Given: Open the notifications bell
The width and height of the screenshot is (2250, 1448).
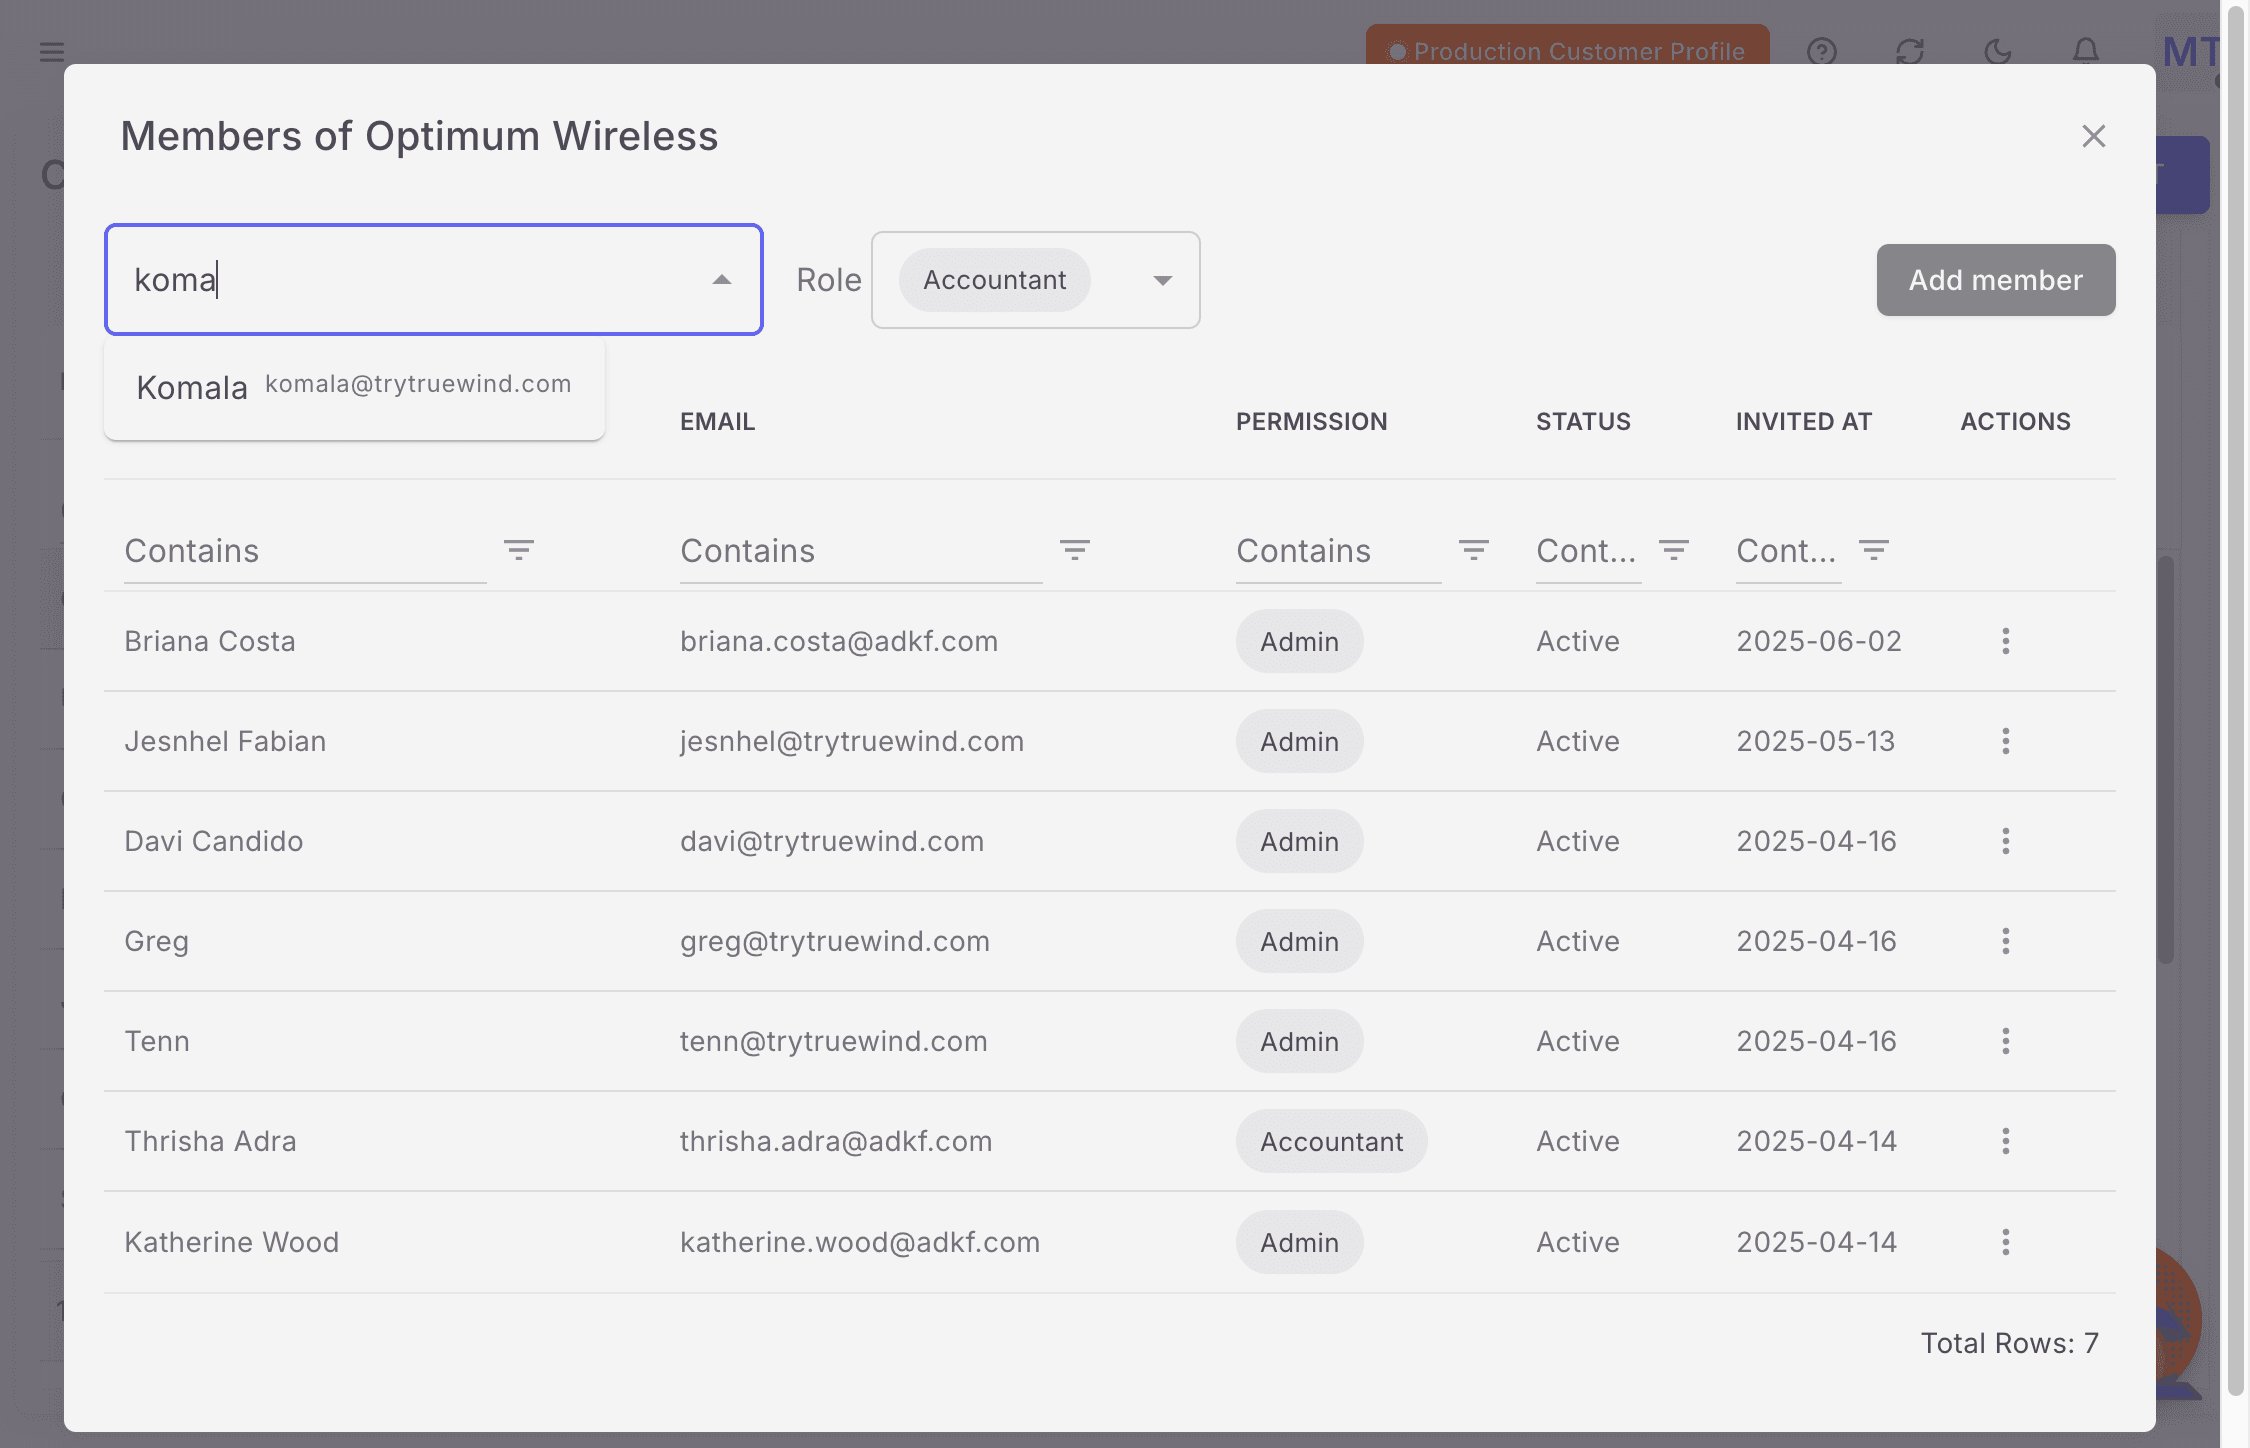Looking at the screenshot, I should (2084, 51).
